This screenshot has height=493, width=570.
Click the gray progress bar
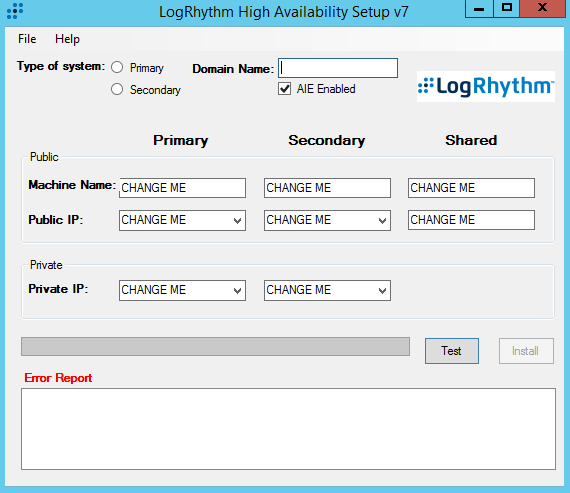pos(215,346)
